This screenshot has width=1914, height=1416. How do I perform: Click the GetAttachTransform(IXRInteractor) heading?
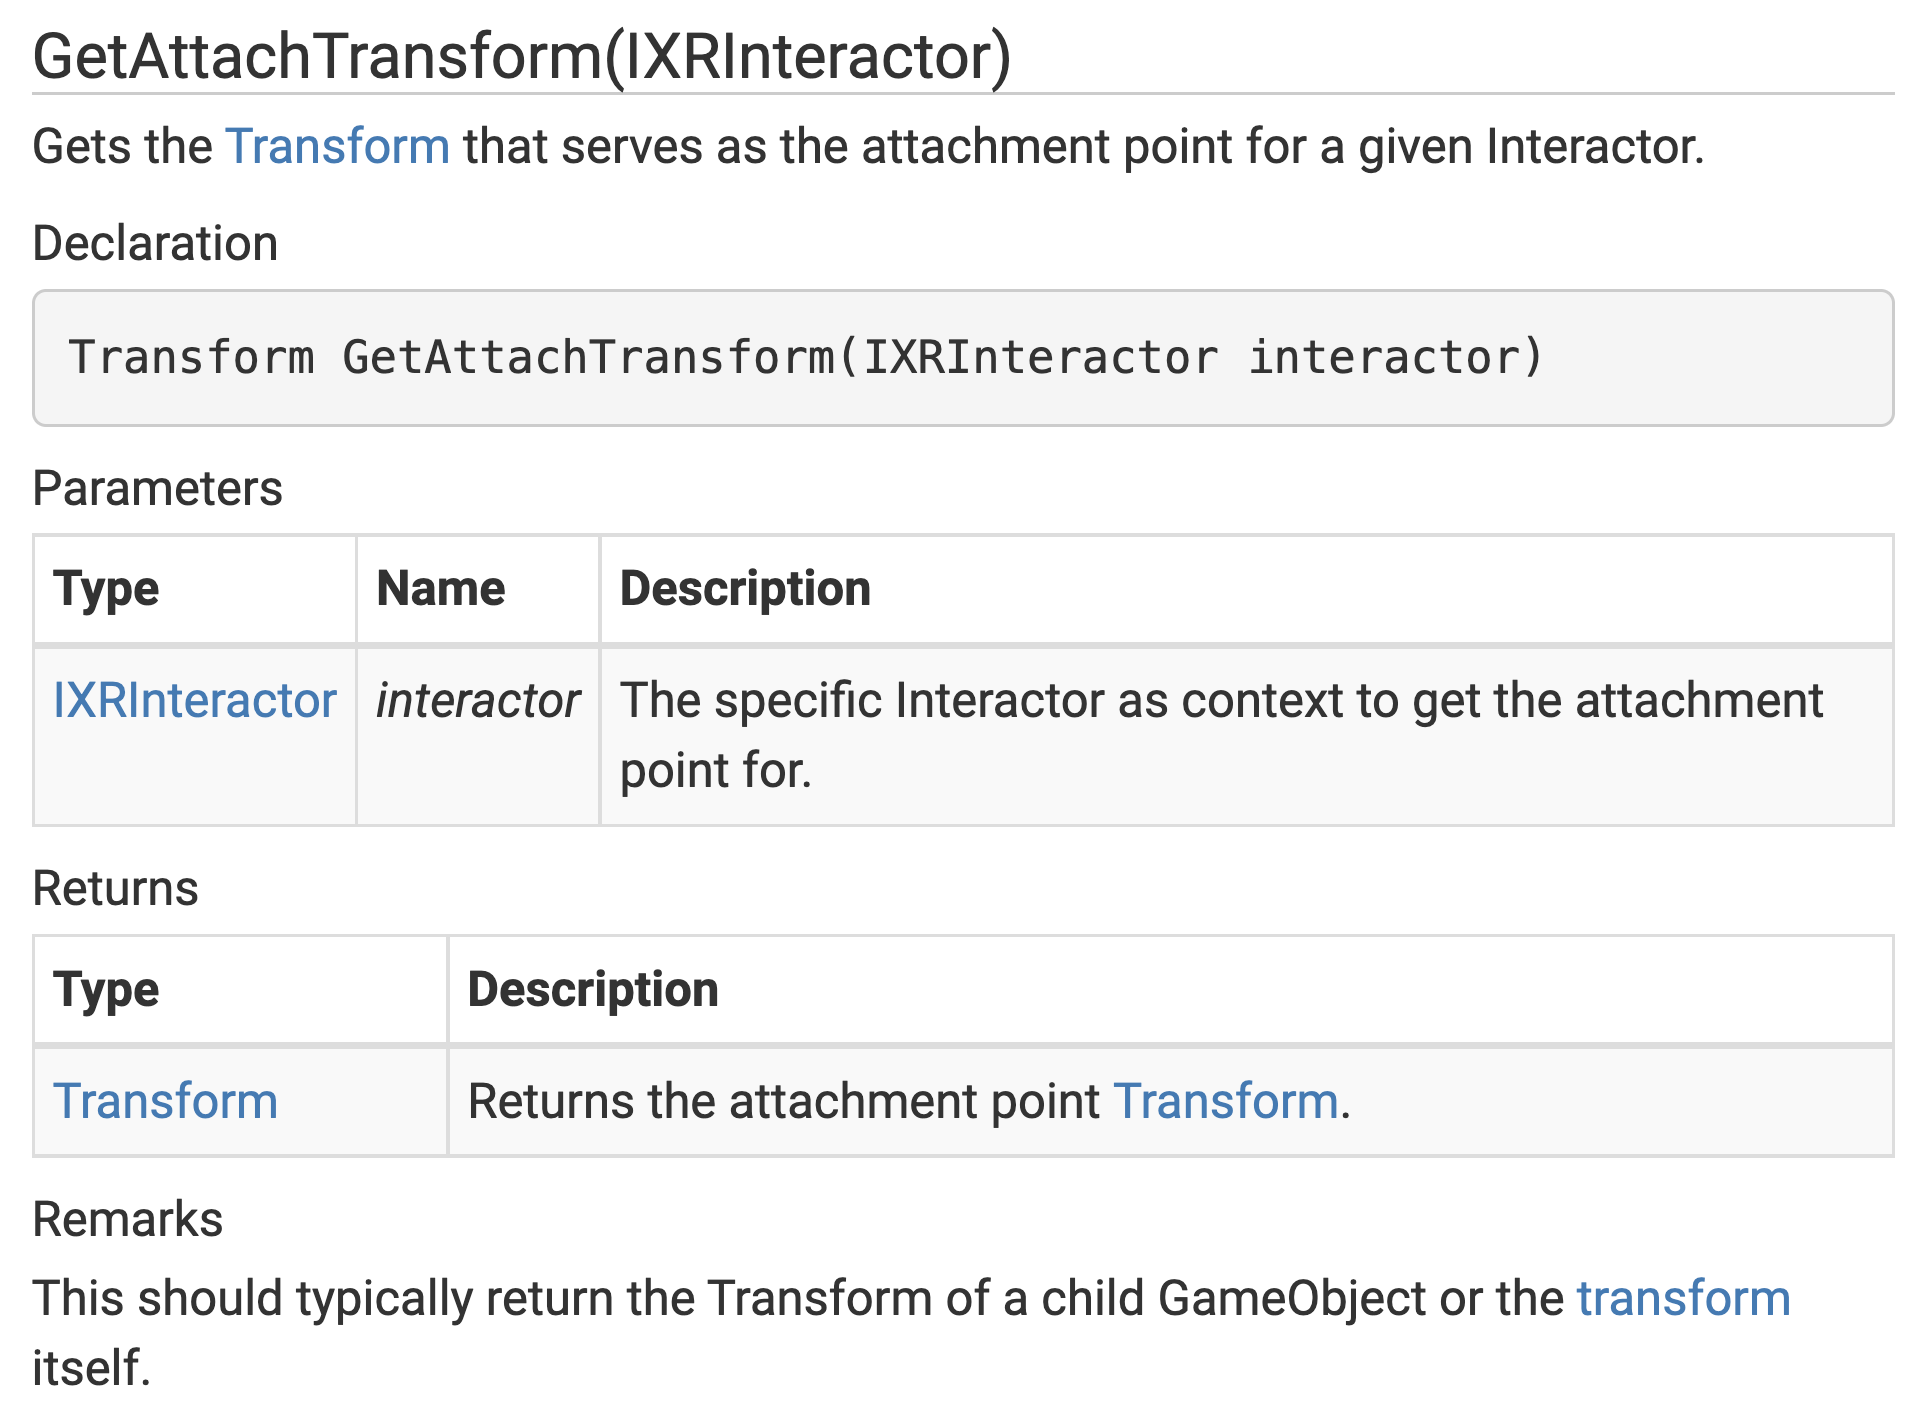pos(522,56)
